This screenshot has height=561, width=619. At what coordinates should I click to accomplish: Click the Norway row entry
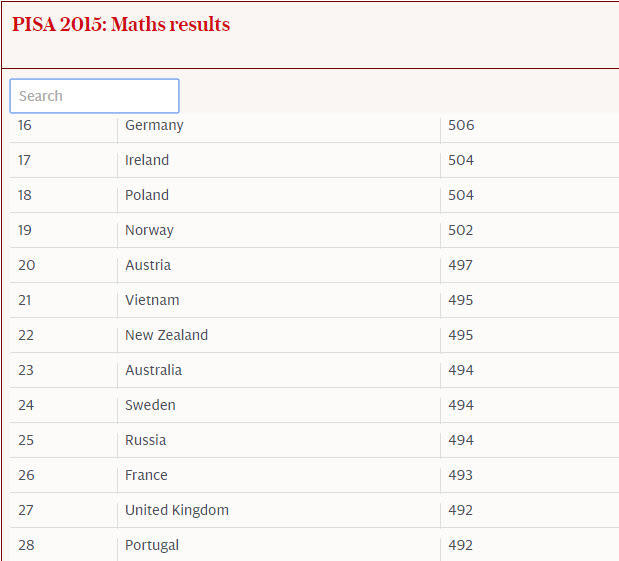click(x=149, y=230)
